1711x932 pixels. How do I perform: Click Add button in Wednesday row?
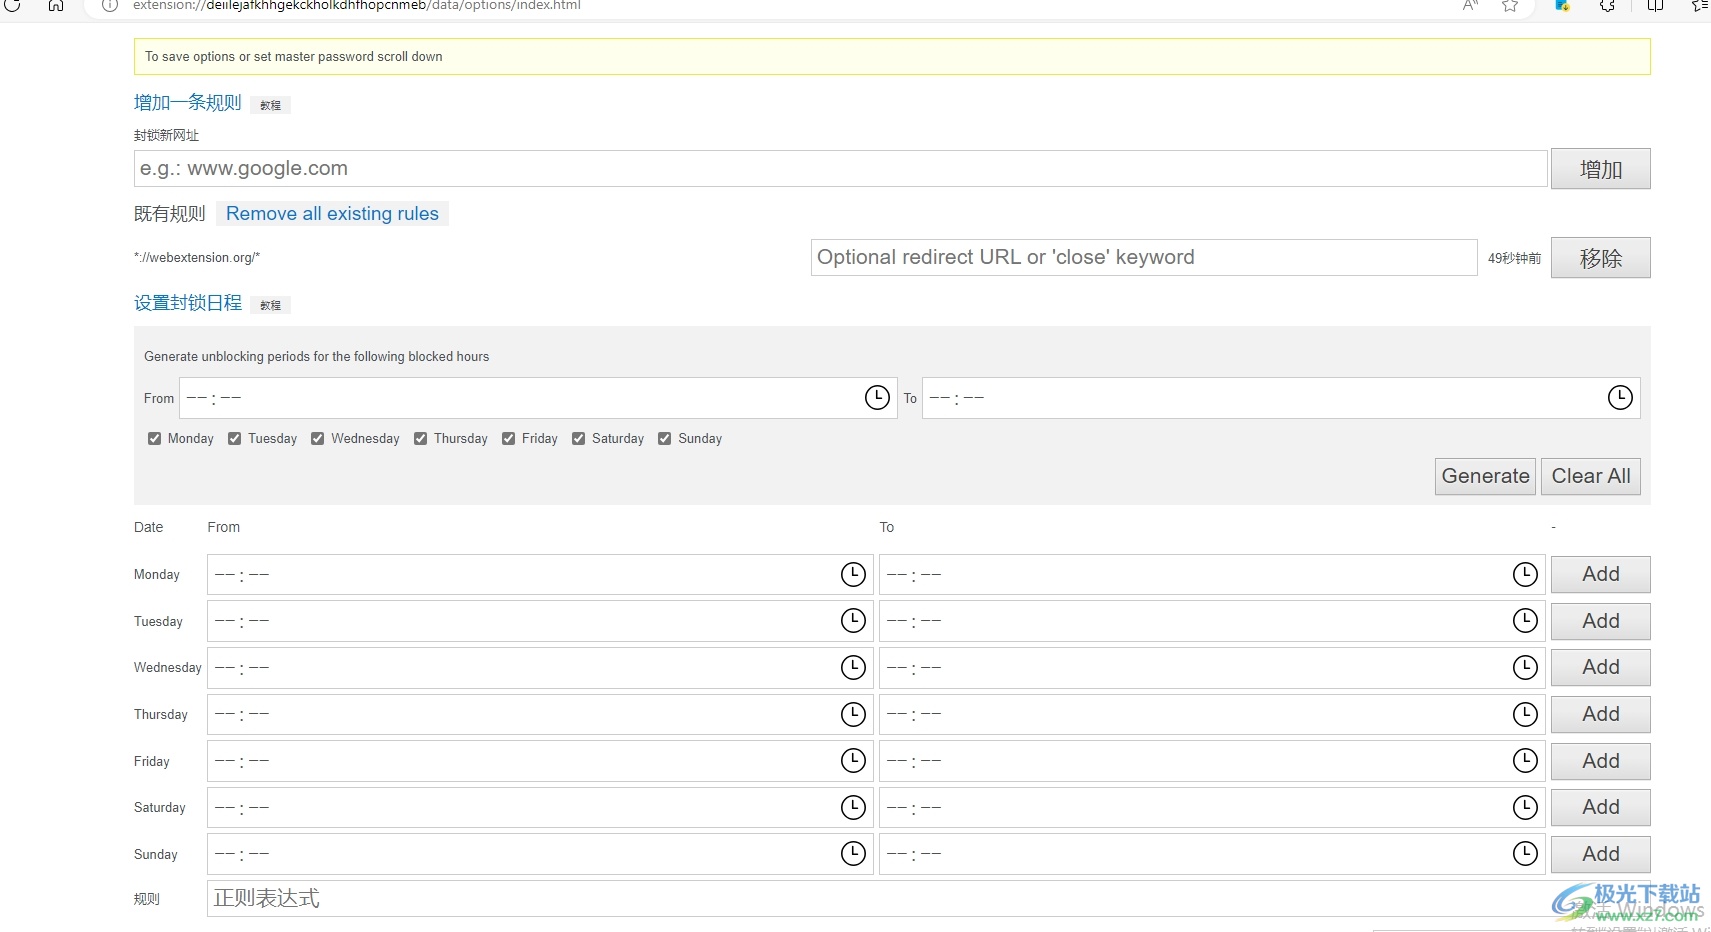[1600, 667]
